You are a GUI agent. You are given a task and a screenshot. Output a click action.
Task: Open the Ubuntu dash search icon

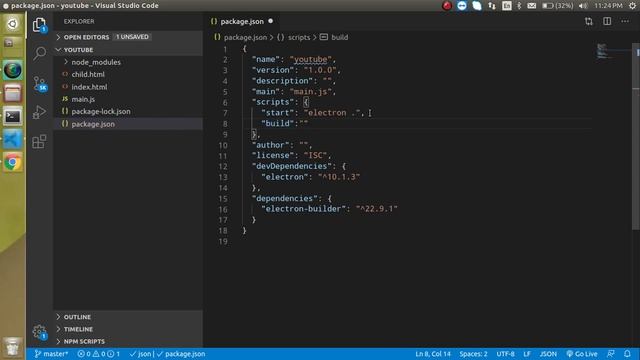coord(13,24)
